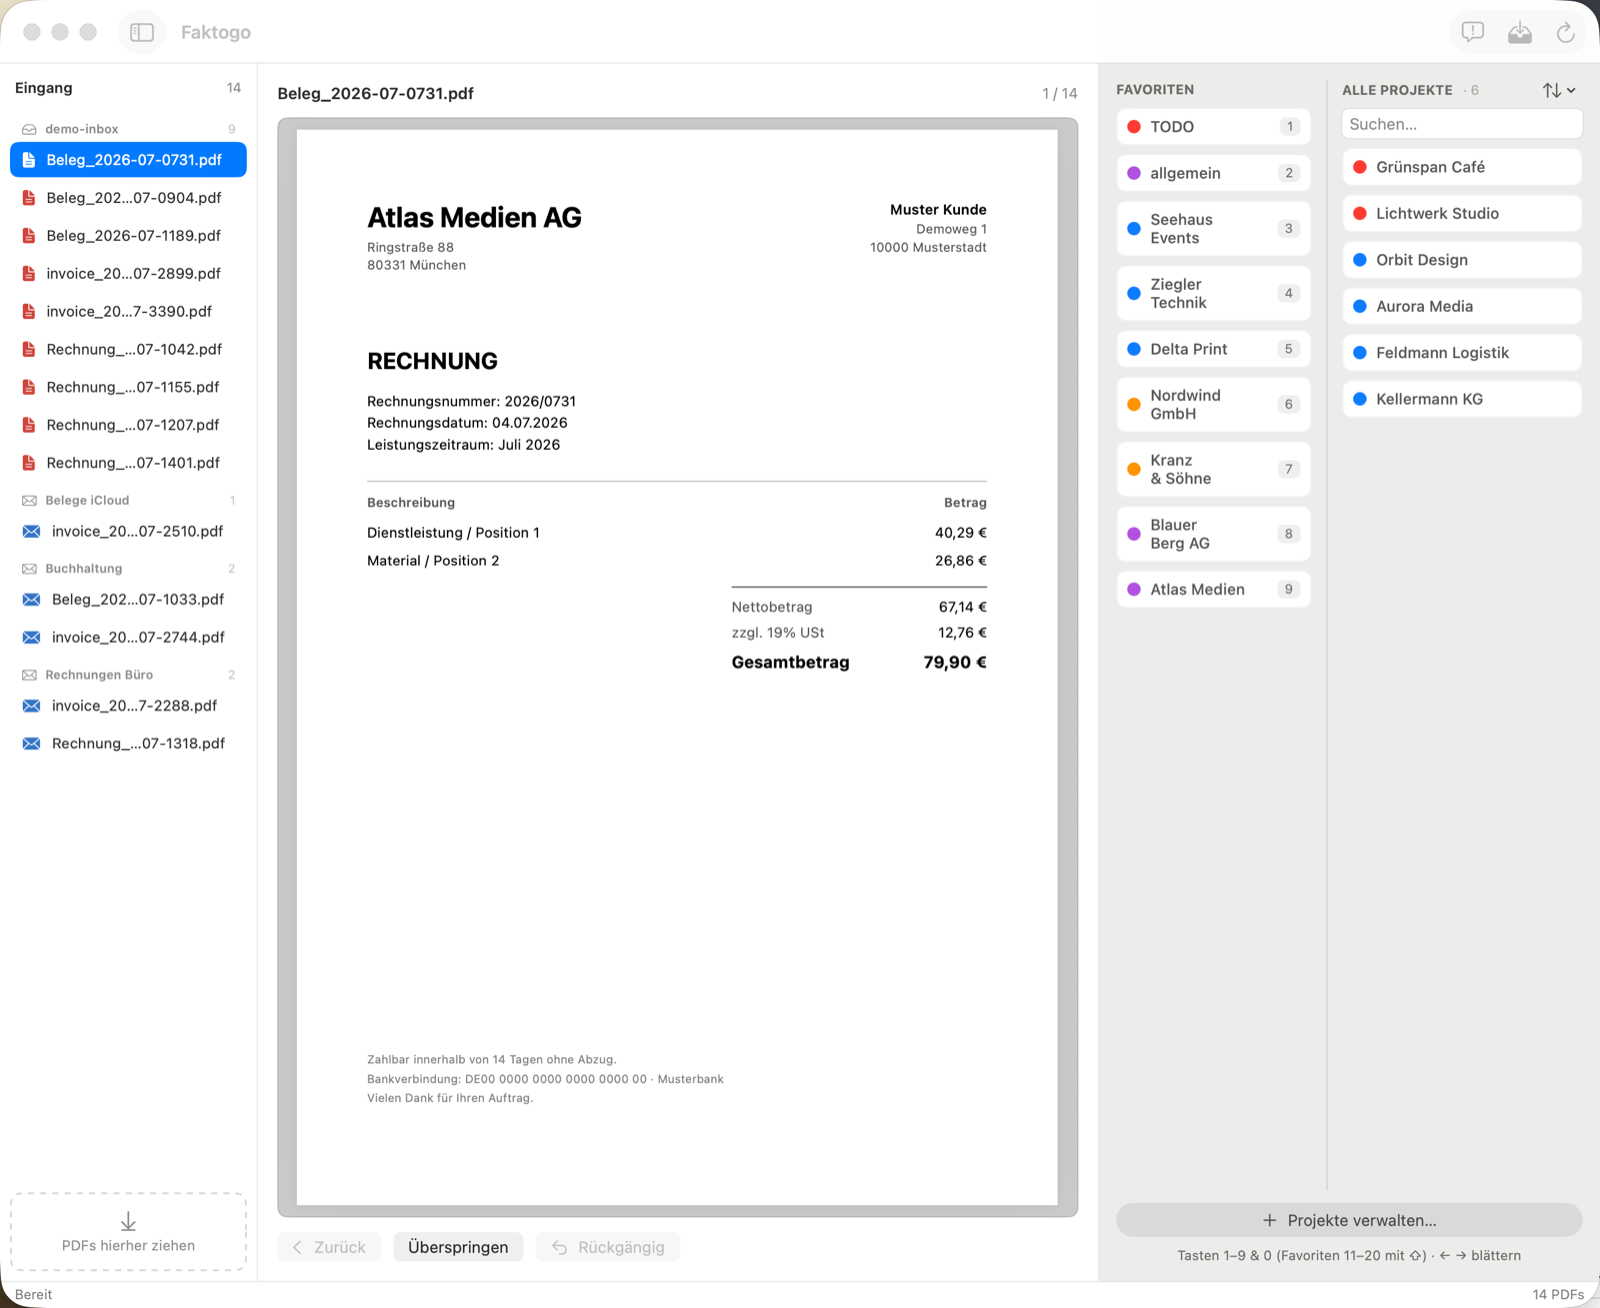Assign to Nordwind GmbH favorite

(x=1213, y=405)
